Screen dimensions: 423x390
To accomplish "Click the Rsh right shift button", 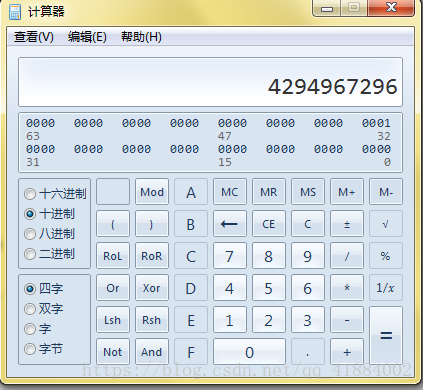I will [152, 320].
